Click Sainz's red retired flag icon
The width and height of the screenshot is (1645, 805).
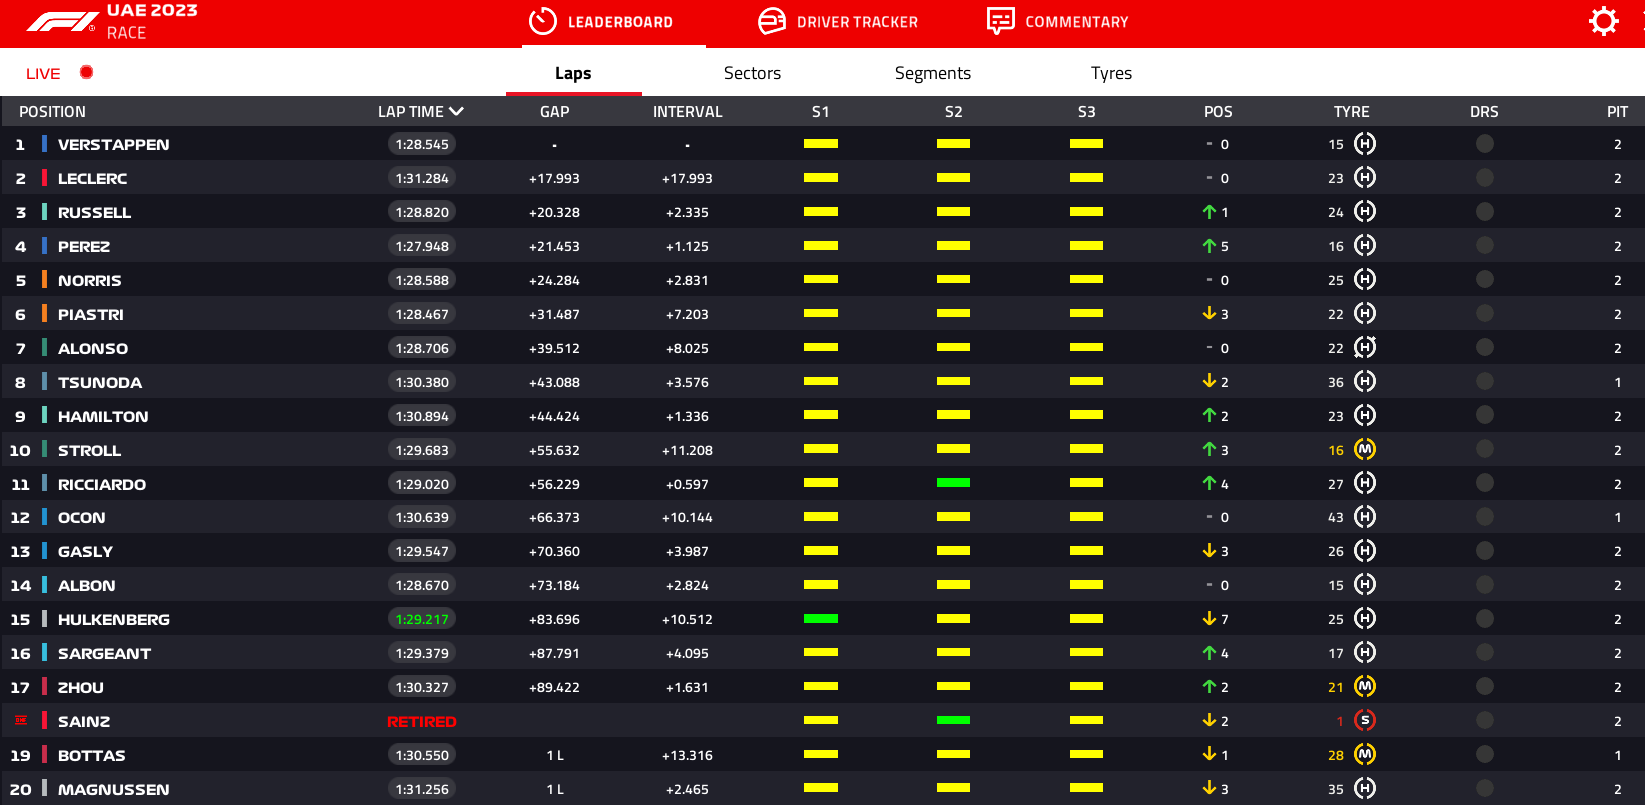[21, 720]
